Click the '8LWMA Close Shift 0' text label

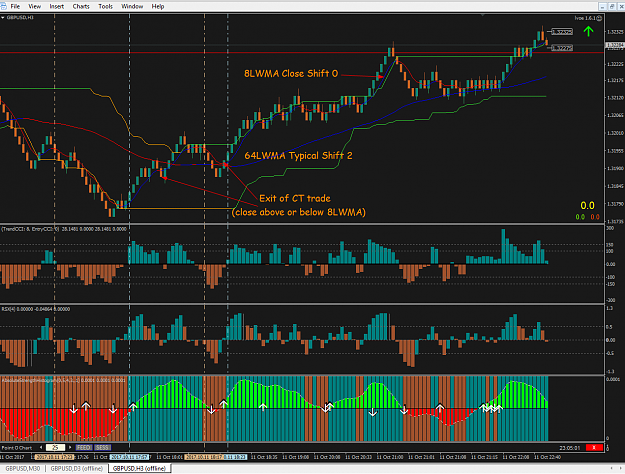(x=291, y=74)
